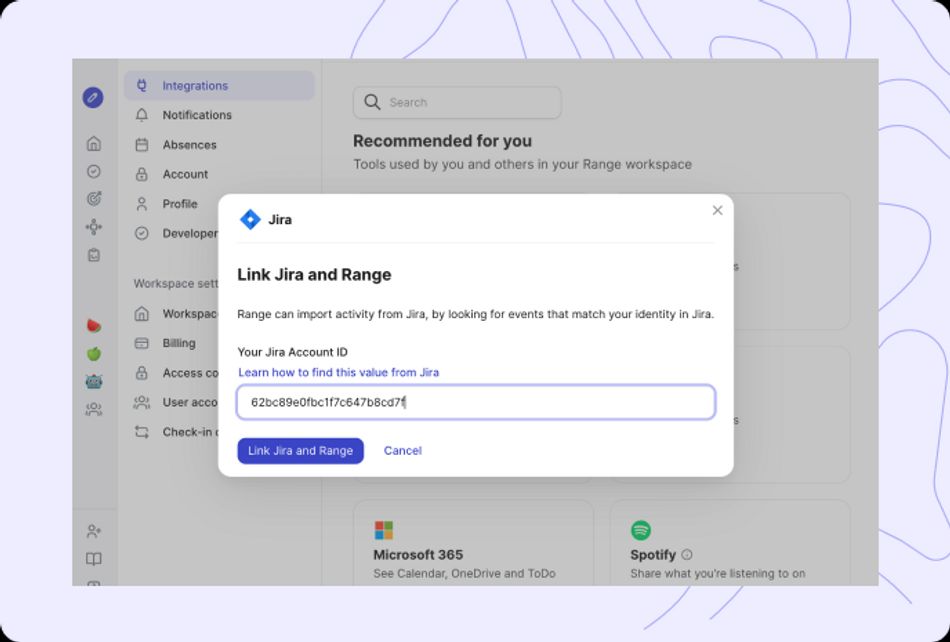The height and width of the screenshot is (642, 950).
Task: Open the Microsoft 365 integration card
Action: click(x=473, y=543)
